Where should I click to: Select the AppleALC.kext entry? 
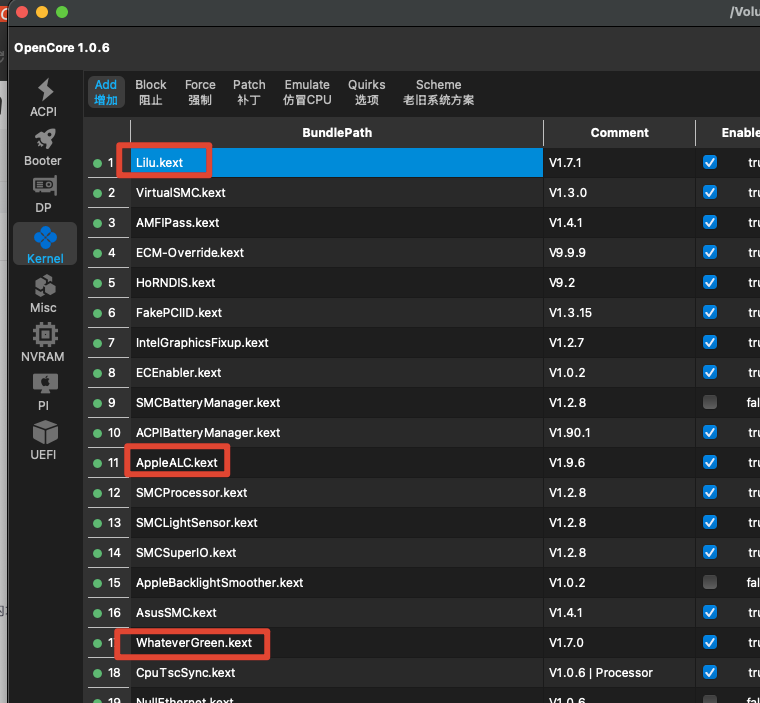(337, 463)
